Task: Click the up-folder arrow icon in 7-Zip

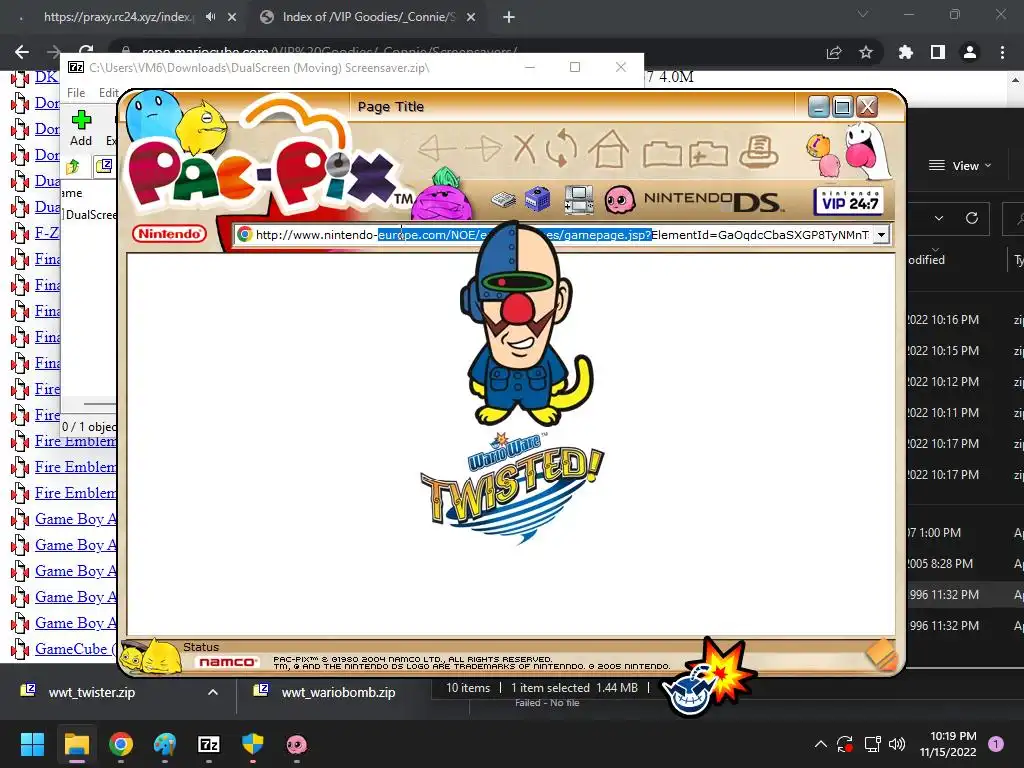Action: pyautogui.click(x=73, y=167)
